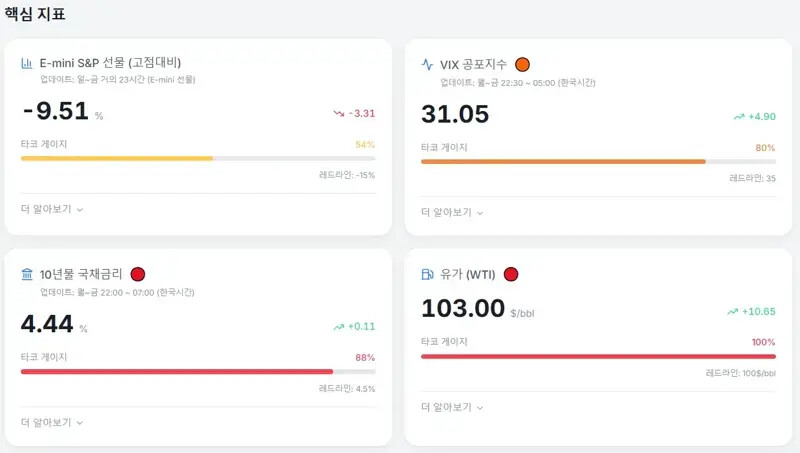Click the bank icon beside 10년물 국채금리
The width and height of the screenshot is (800, 453).
pyautogui.click(x=27, y=274)
